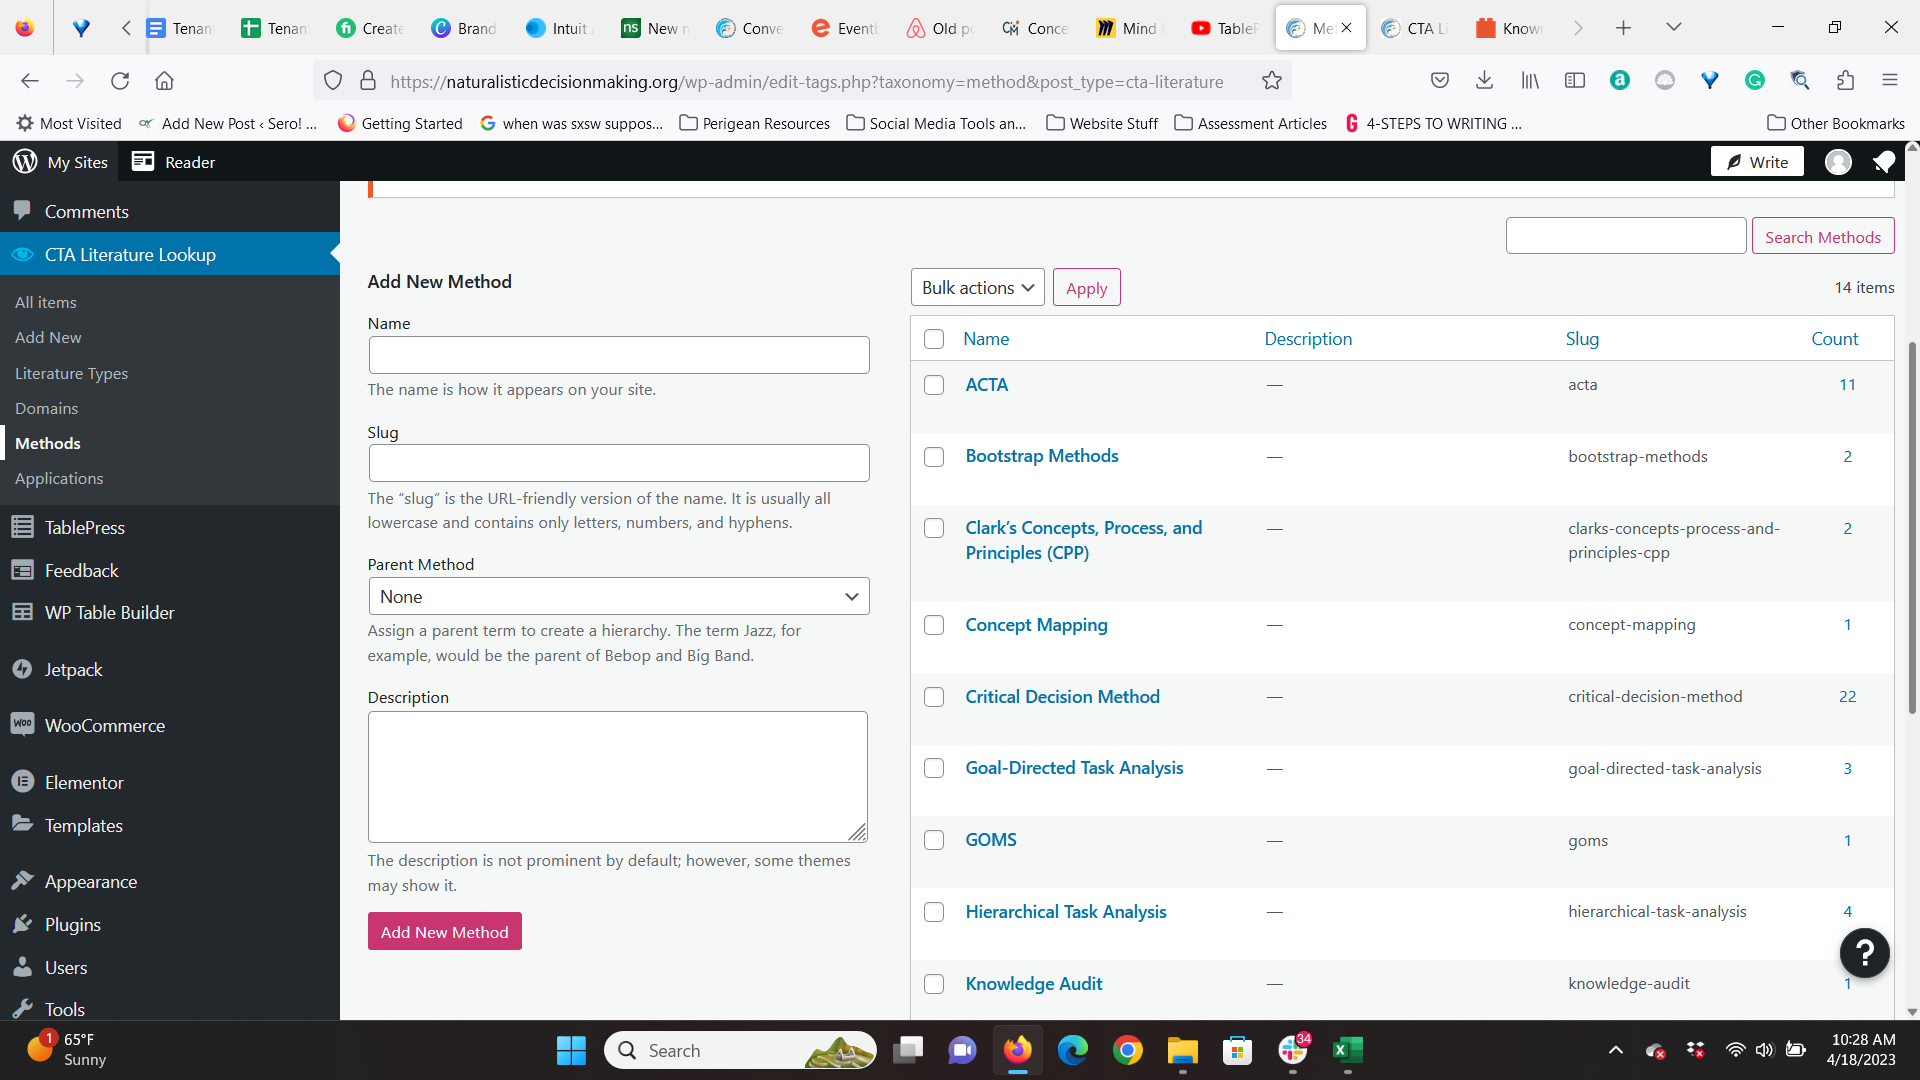Reload the page with the refresh icon

click(120, 81)
